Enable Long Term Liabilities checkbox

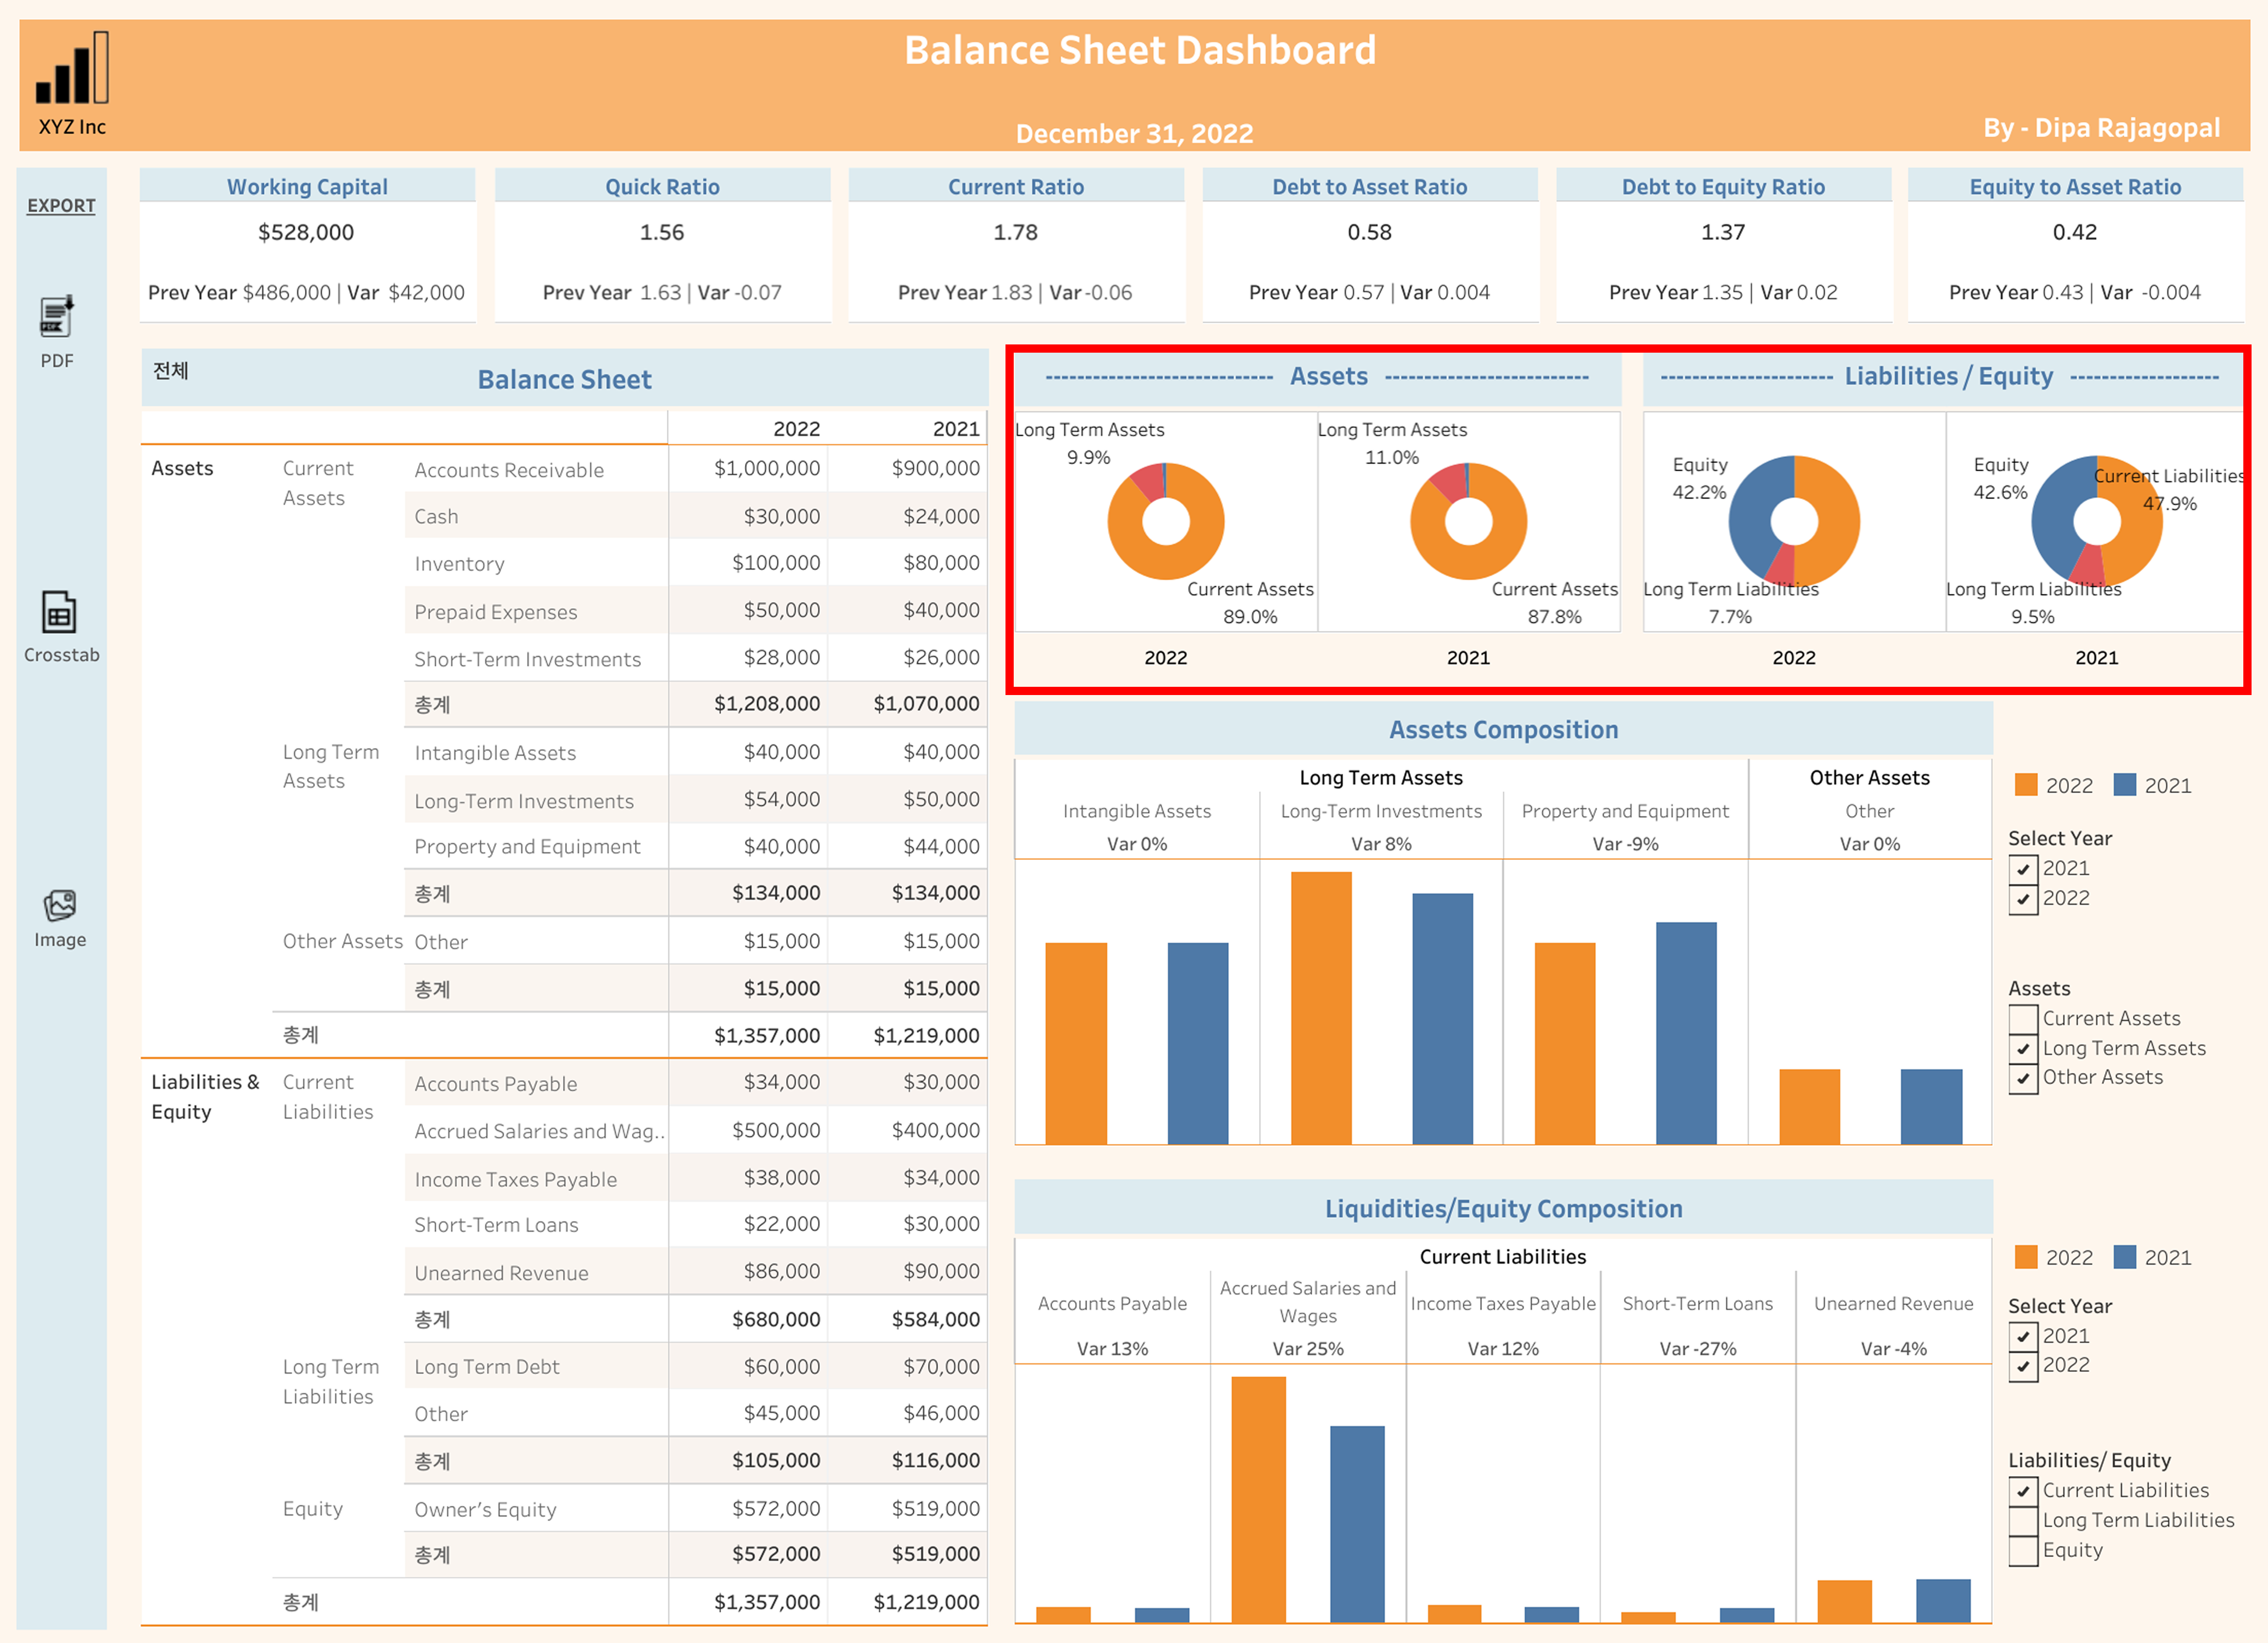[x=2023, y=1521]
